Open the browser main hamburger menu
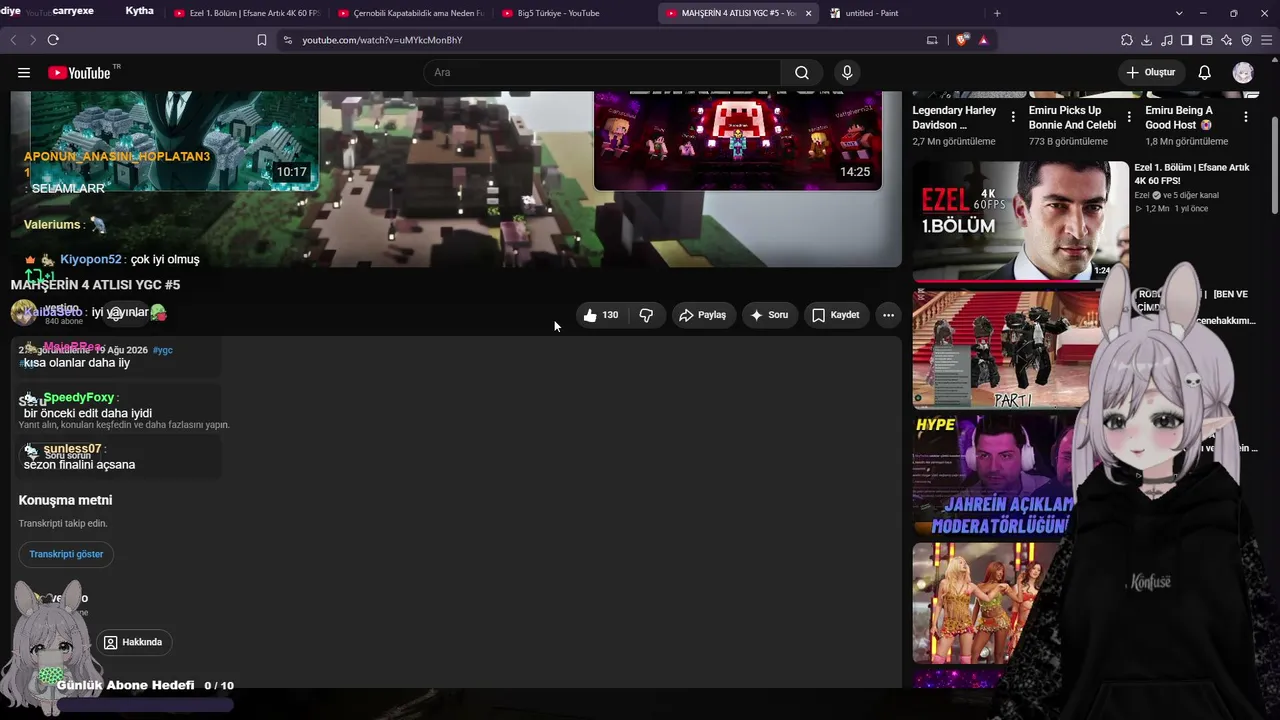Image resolution: width=1280 pixels, height=720 pixels. coord(1267,40)
